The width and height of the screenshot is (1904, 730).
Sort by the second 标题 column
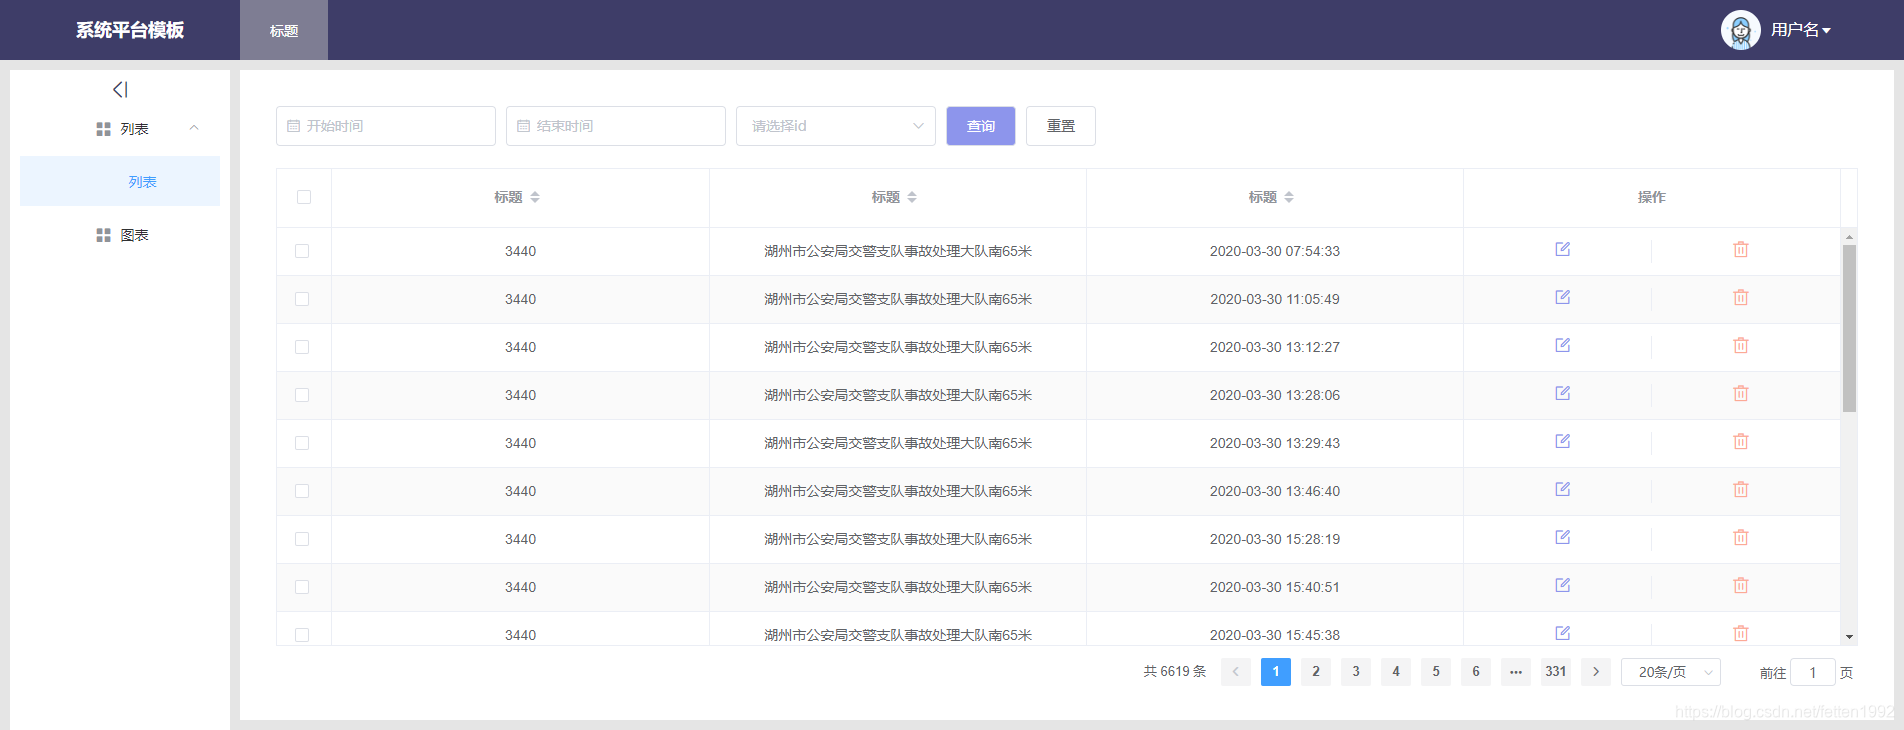912,197
